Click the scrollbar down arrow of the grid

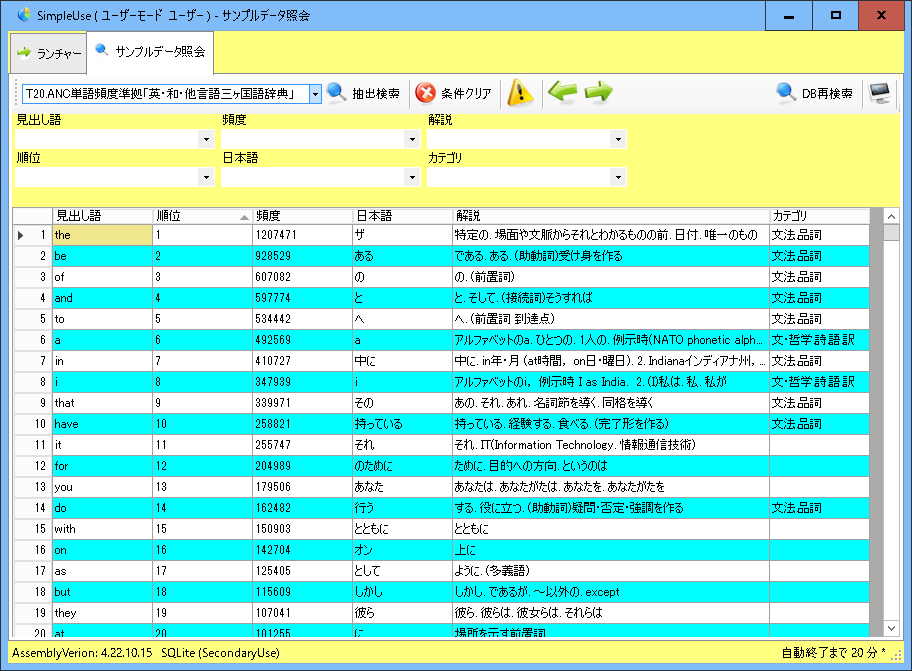(x=891, y=628)
